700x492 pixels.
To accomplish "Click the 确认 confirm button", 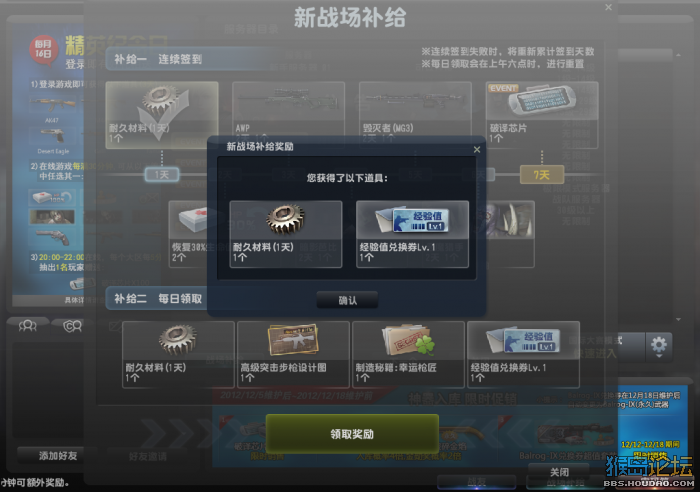I will [347, 300].
